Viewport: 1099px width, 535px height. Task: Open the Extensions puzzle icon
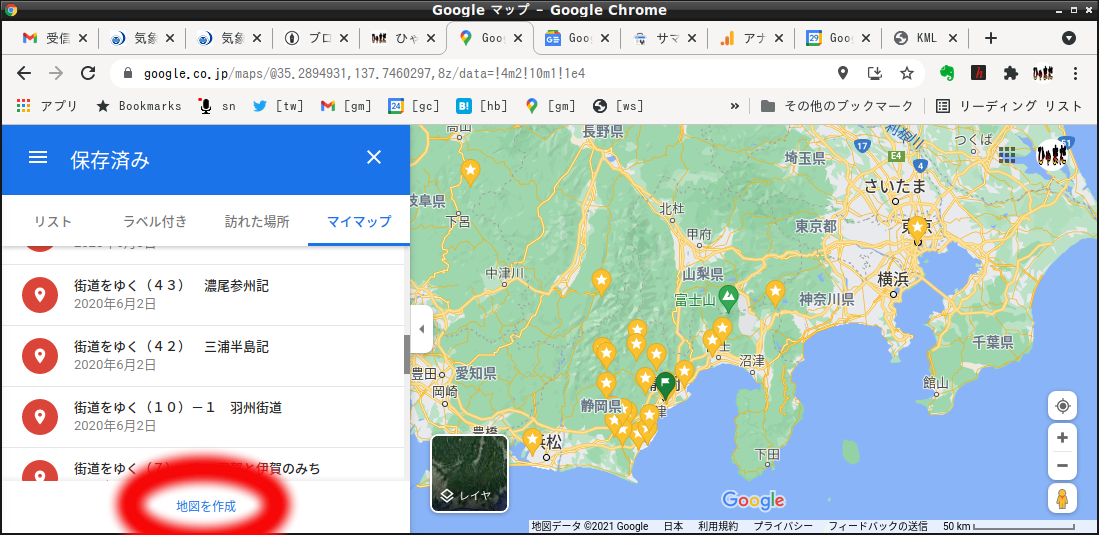click(1010, 73)
